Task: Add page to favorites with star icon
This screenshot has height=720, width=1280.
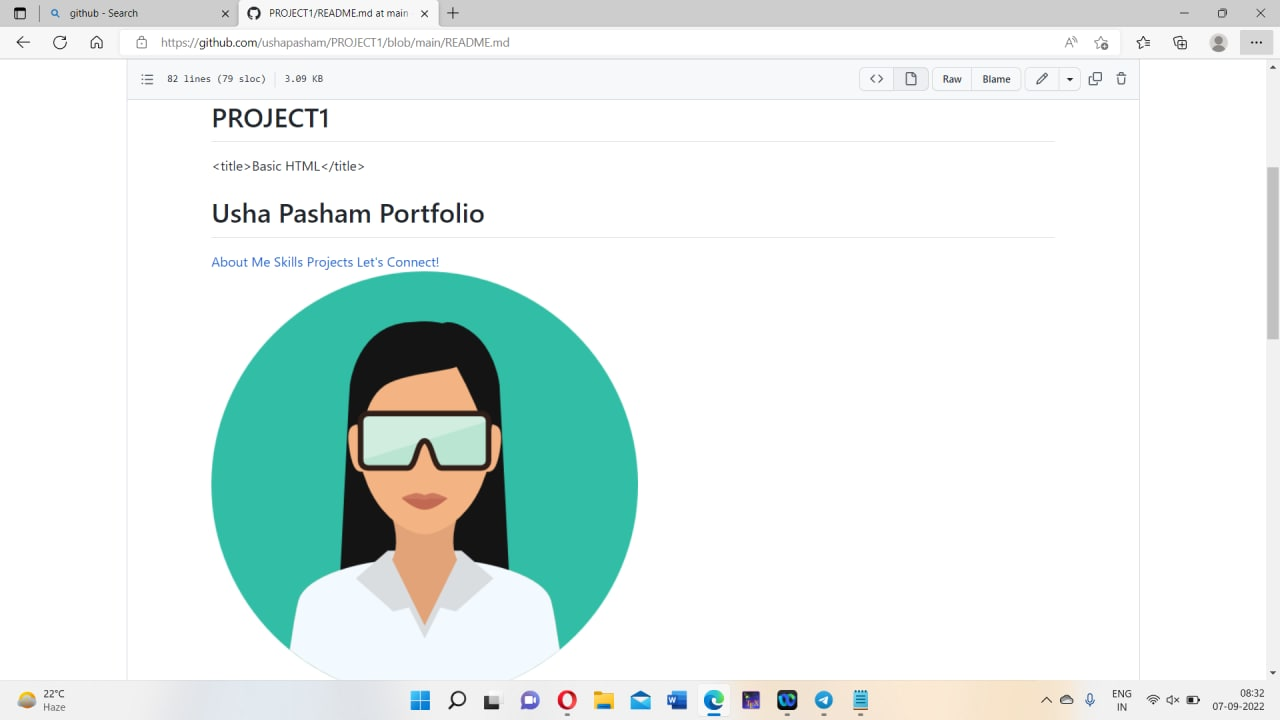Action: click(x=1102, y=43)
